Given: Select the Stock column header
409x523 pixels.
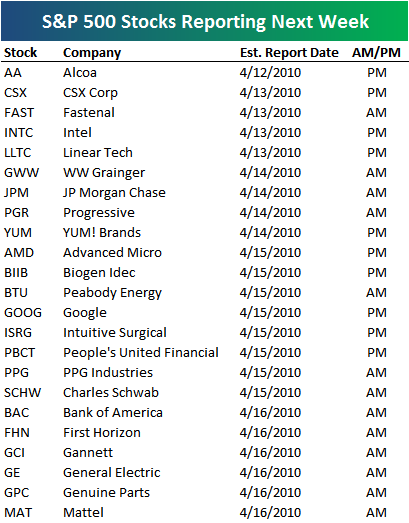Looking at the screenshot, I should [x=20, y=53].
